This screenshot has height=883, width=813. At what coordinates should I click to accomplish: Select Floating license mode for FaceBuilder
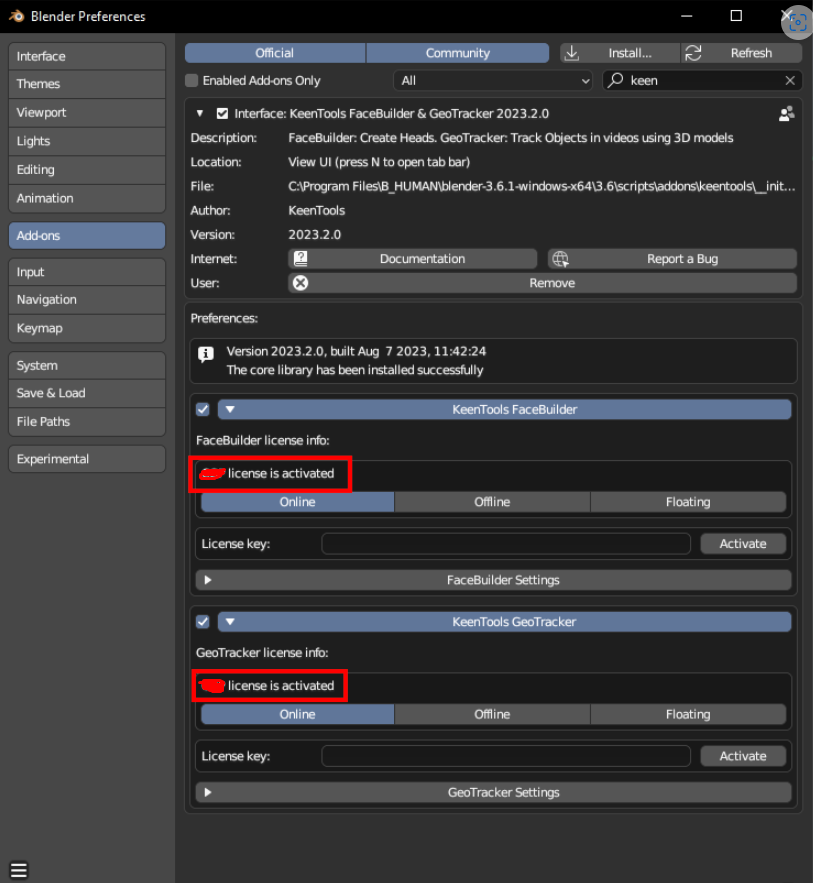[688, 502]
